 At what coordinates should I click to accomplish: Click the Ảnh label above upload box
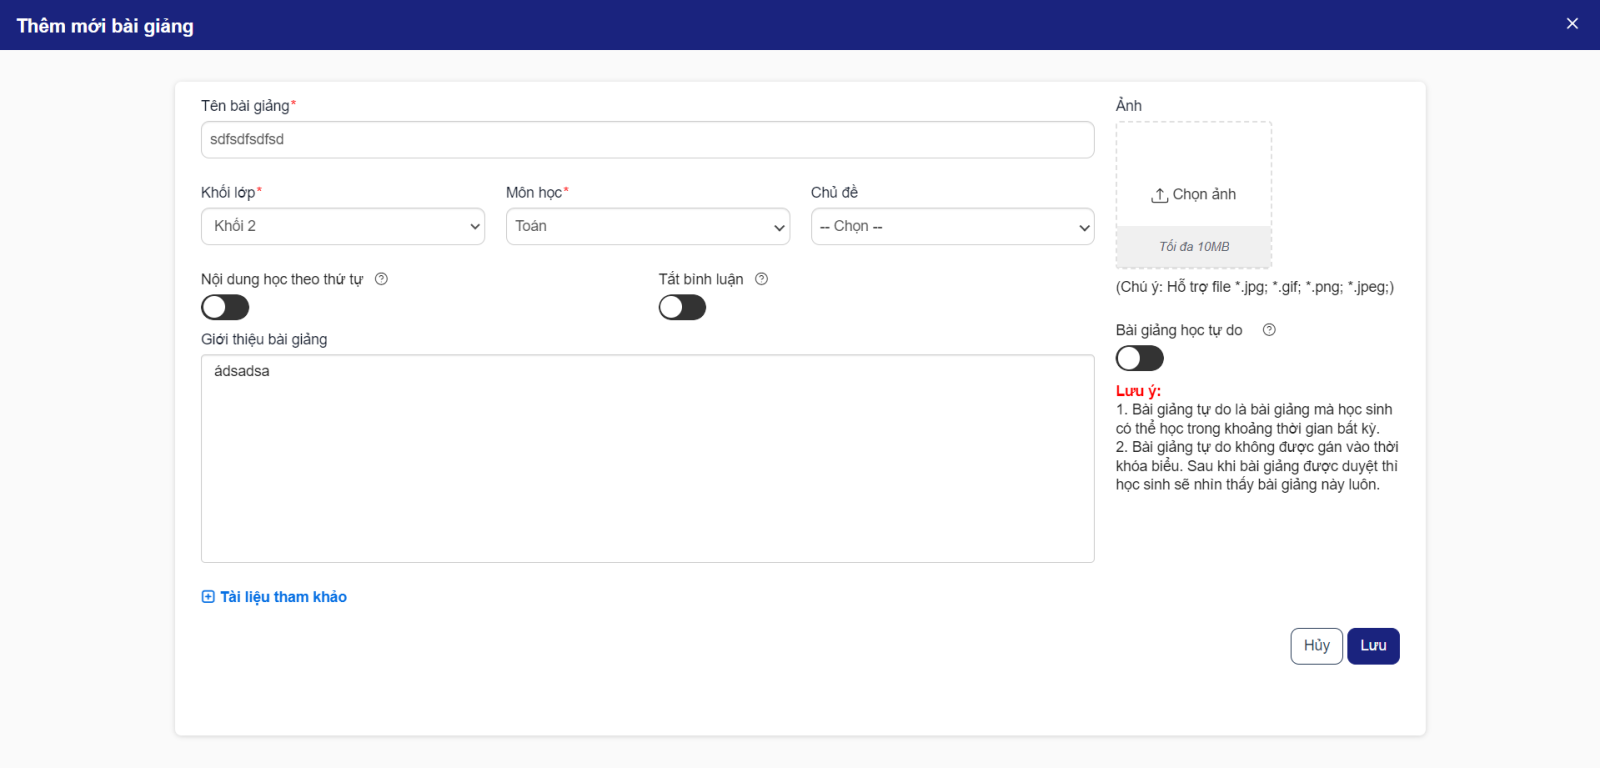click(1128, 106)
